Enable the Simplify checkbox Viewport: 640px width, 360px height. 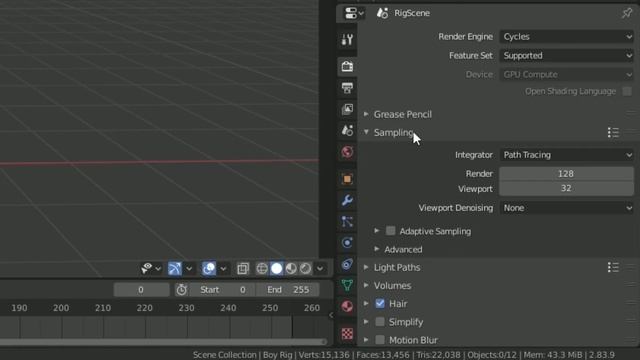tap(380, 322)
